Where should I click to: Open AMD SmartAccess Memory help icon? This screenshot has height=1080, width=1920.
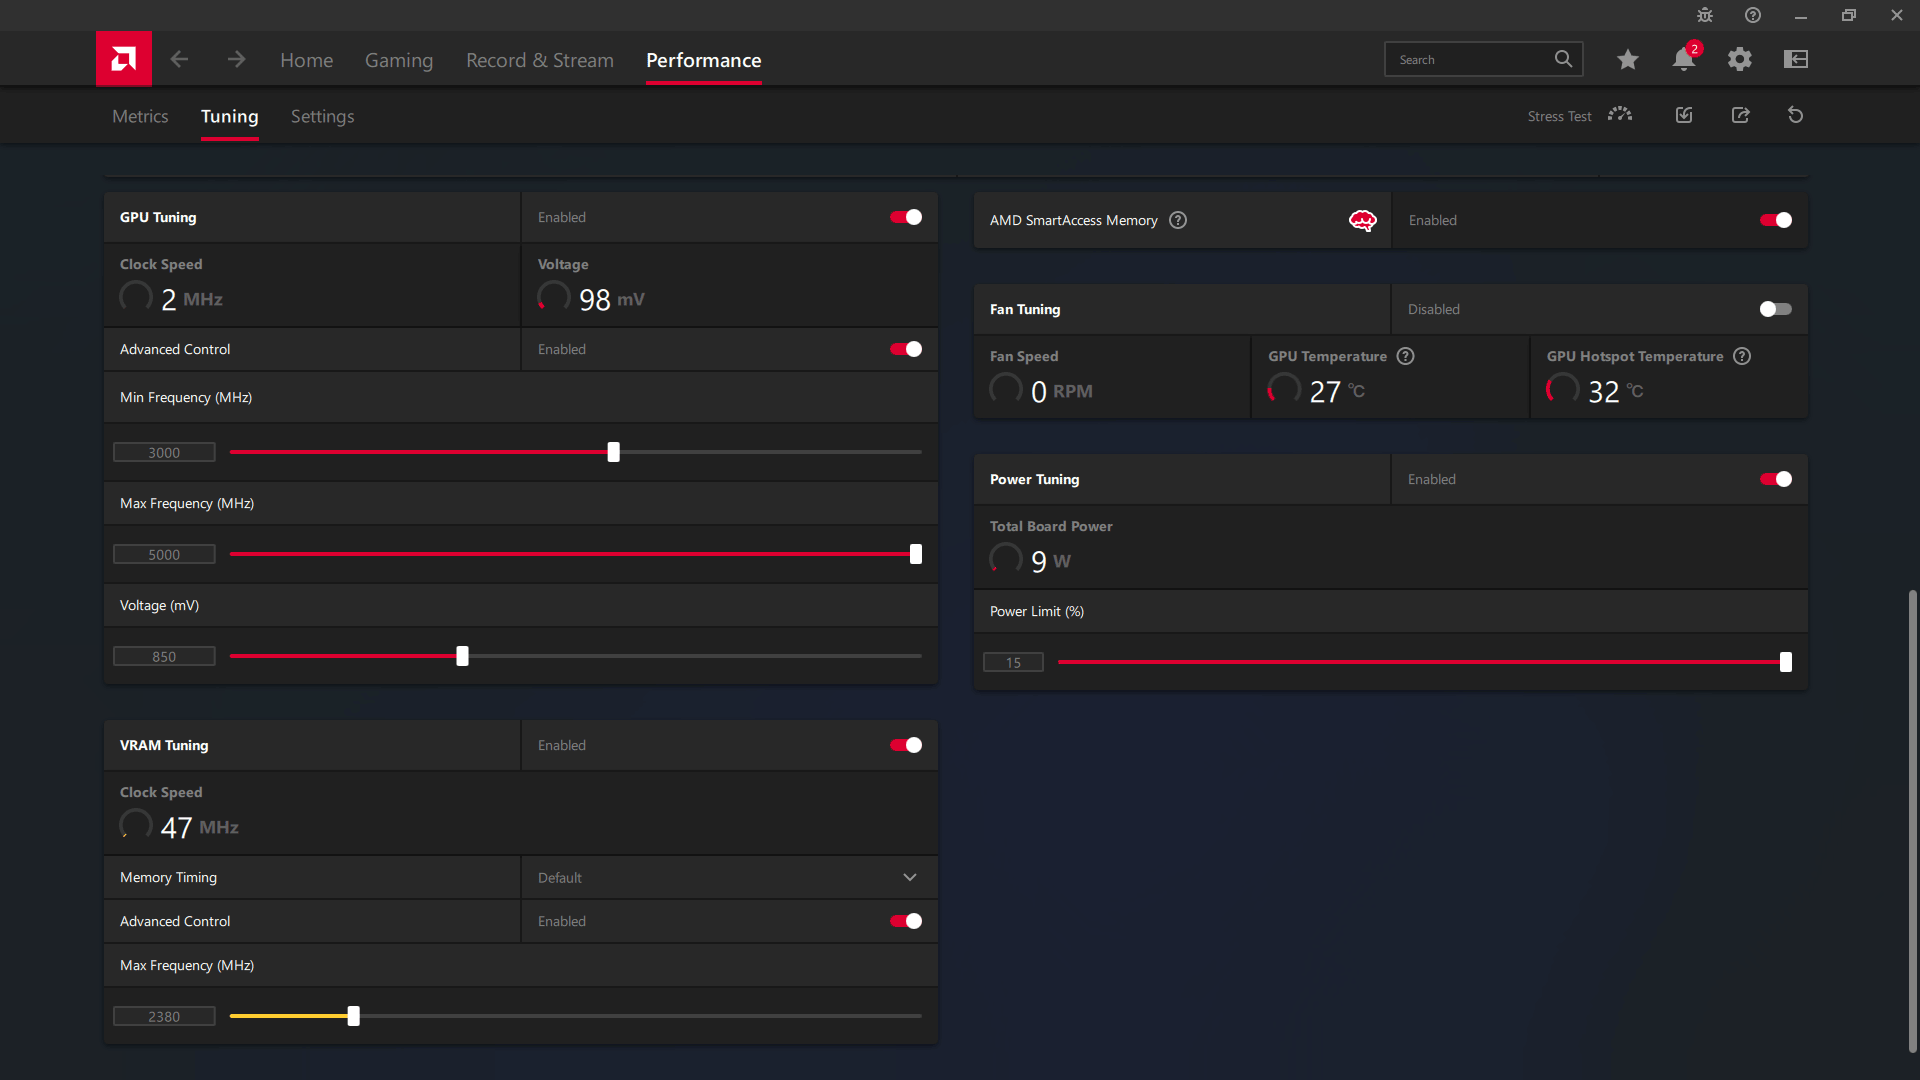(x=1178, y=220)
